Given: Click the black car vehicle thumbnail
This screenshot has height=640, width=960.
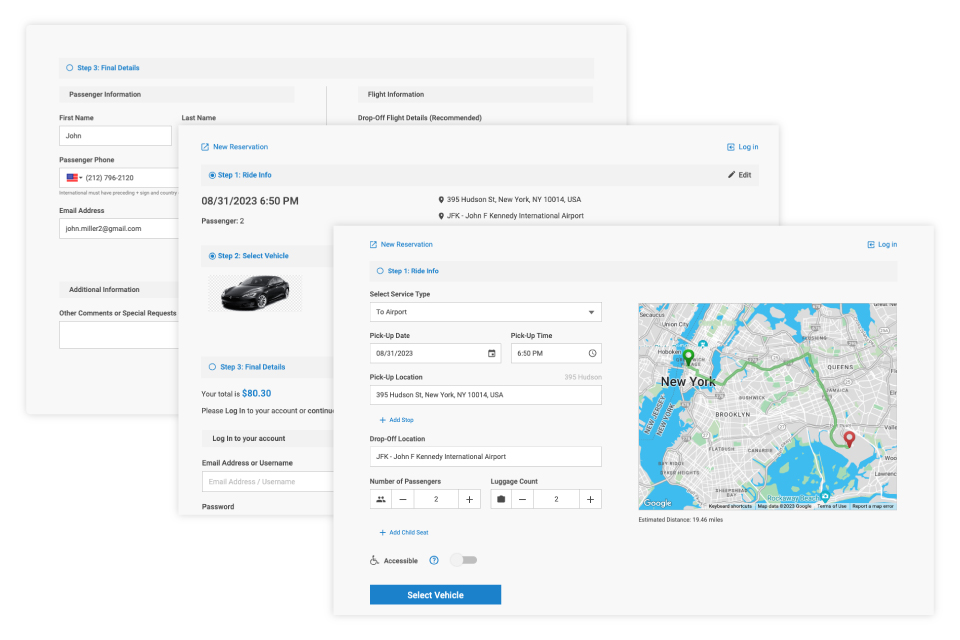Looking at the screenshot, I should coord(254,291).
